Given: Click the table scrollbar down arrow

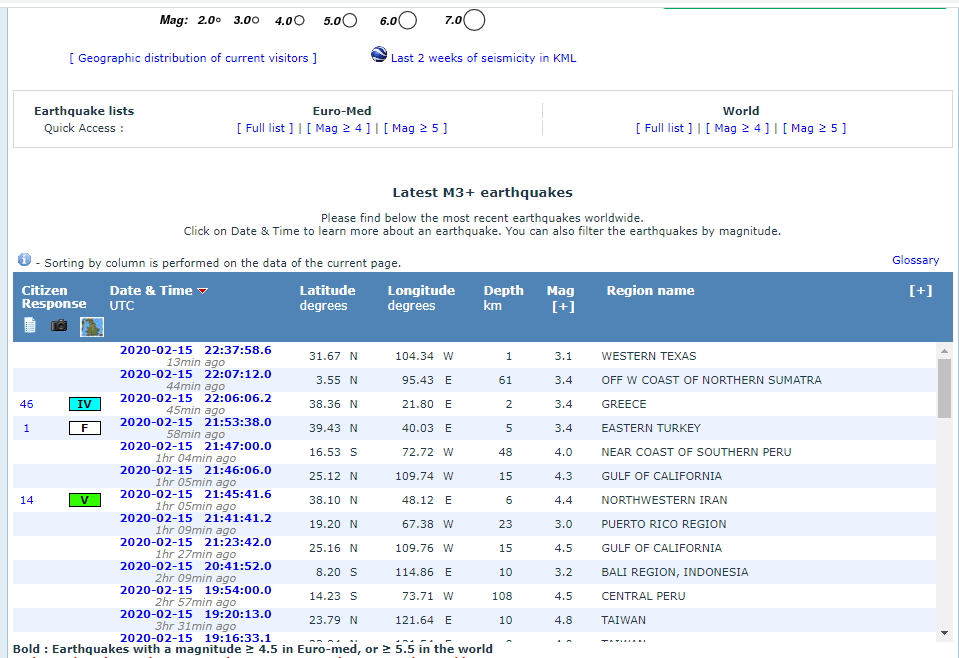Looking at the screenshot, I should (944, 633).
